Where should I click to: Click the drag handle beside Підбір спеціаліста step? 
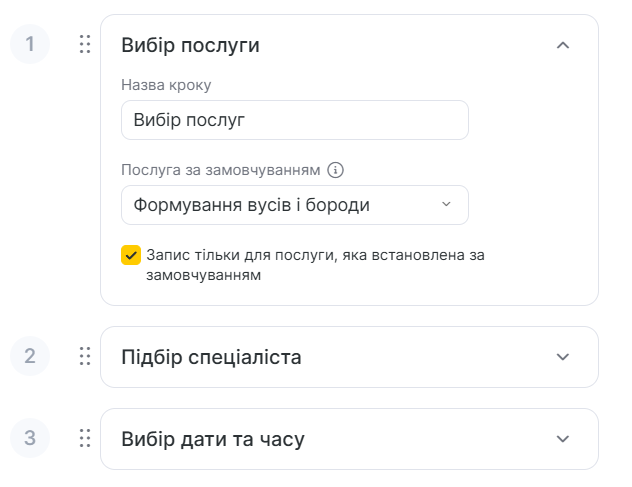click(85, 356)
